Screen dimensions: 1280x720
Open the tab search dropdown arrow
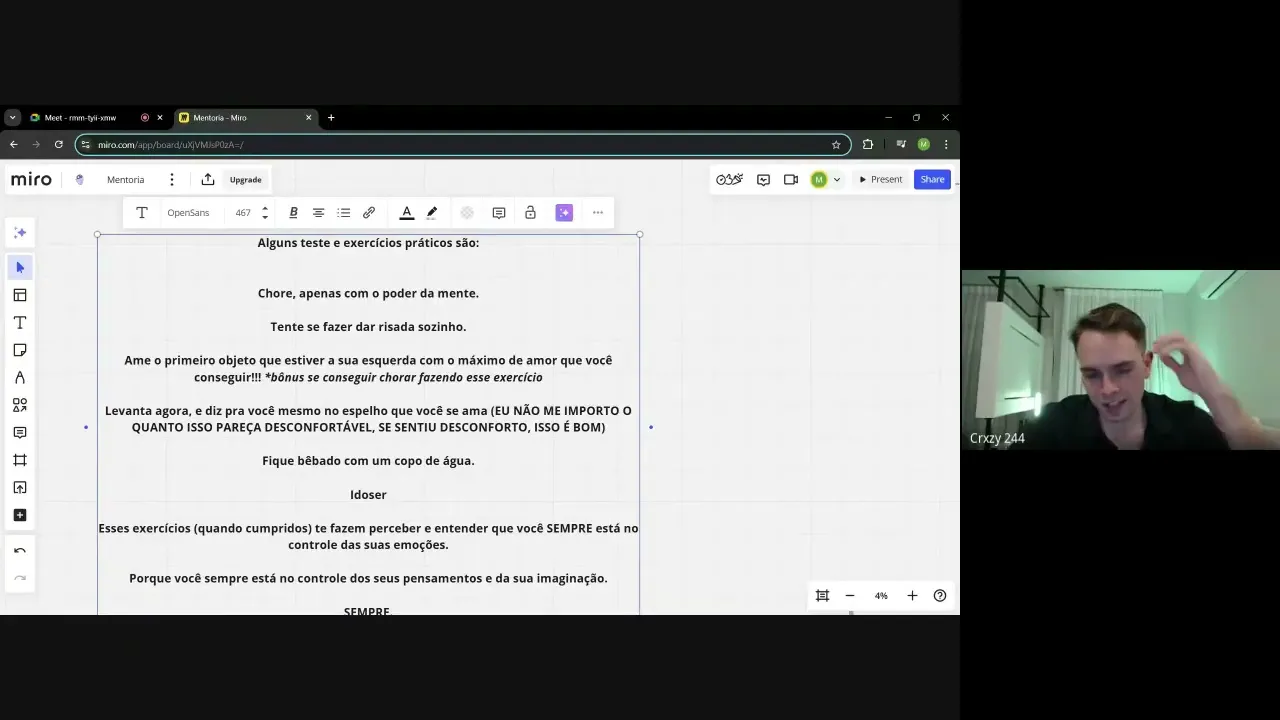(x=12, y=118)
